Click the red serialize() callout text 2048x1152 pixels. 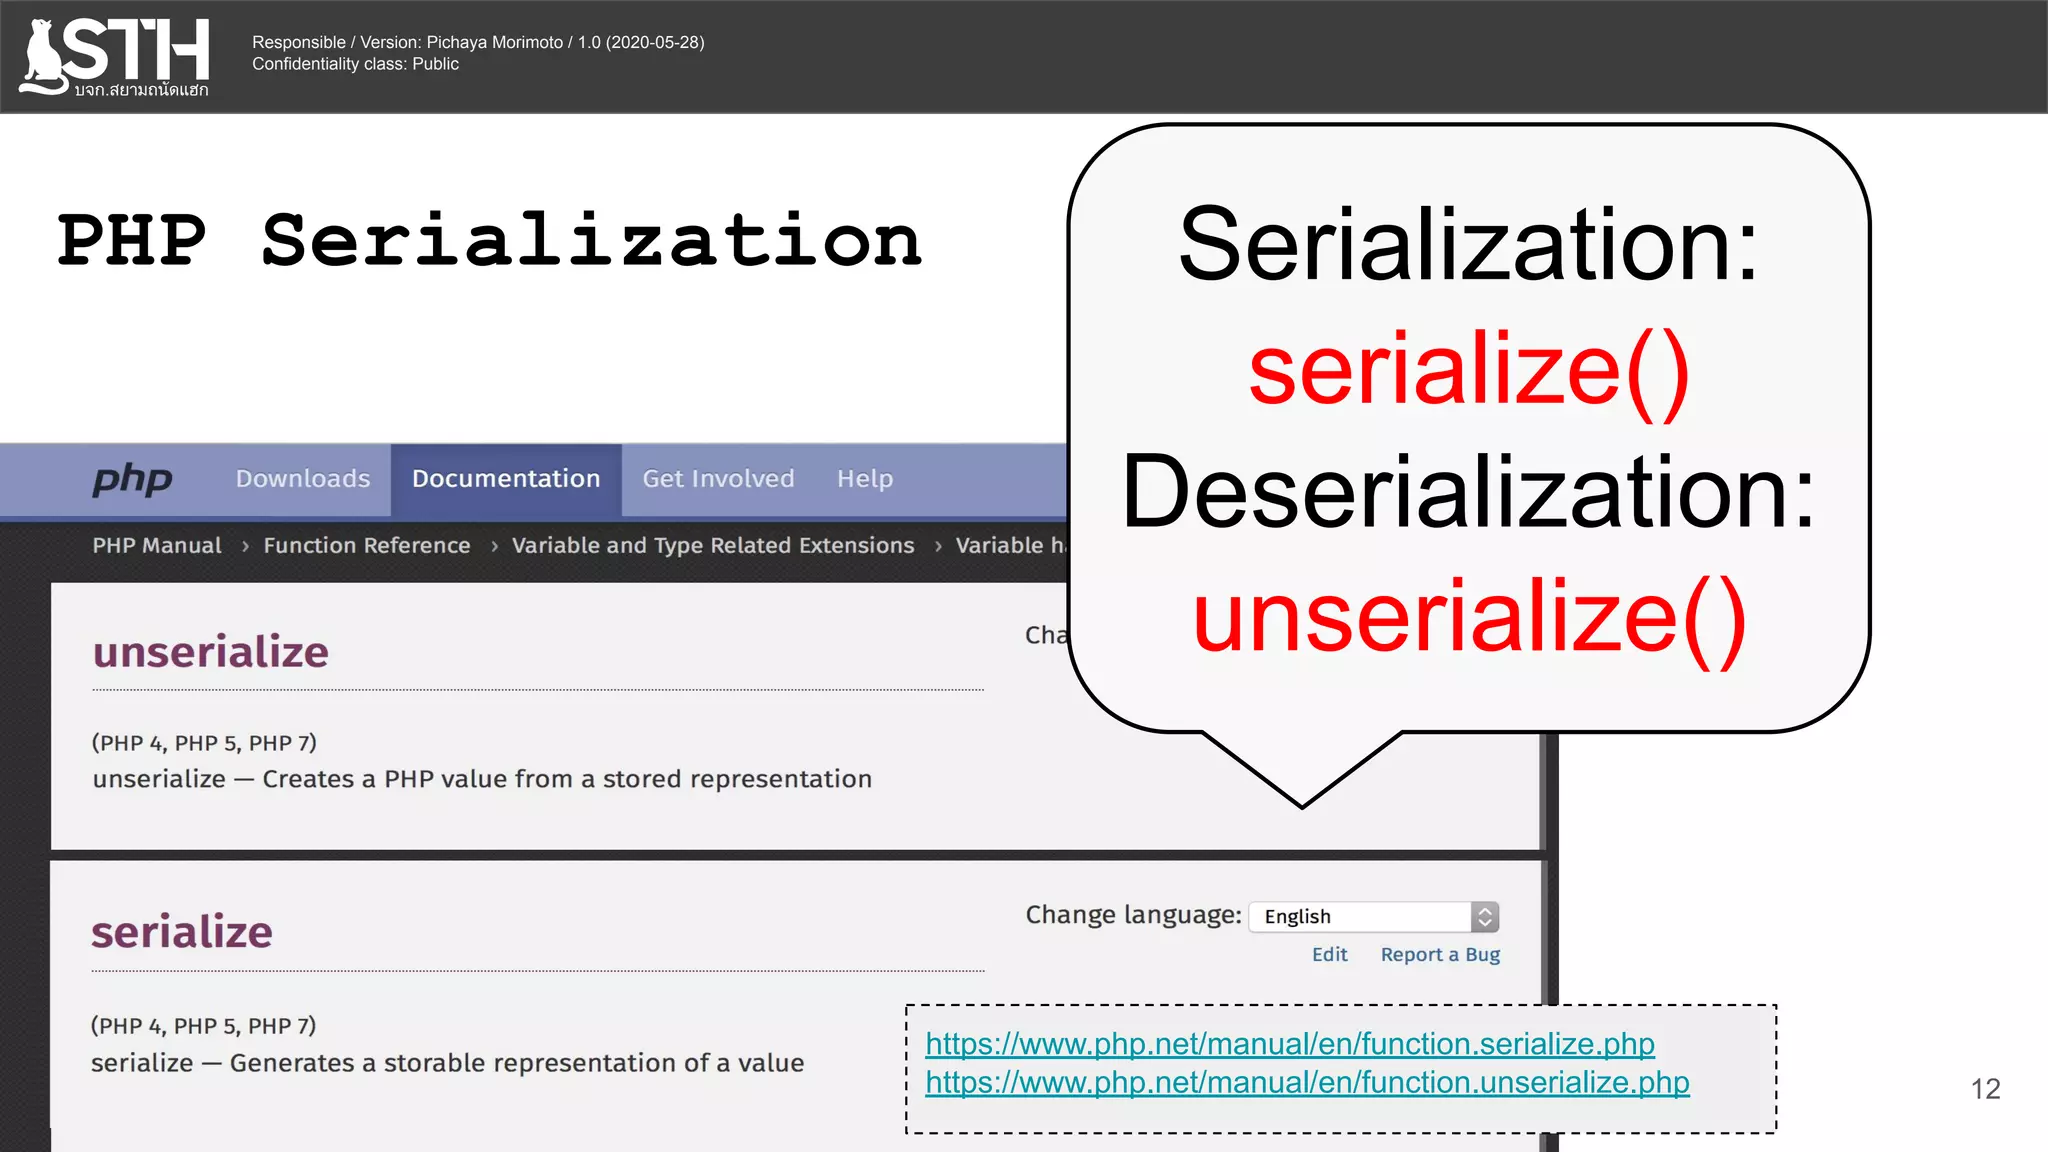(1469, 370)
